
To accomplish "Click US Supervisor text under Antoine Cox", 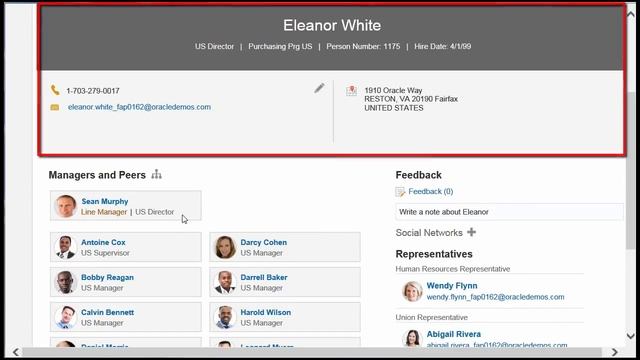I will [105, 253].
